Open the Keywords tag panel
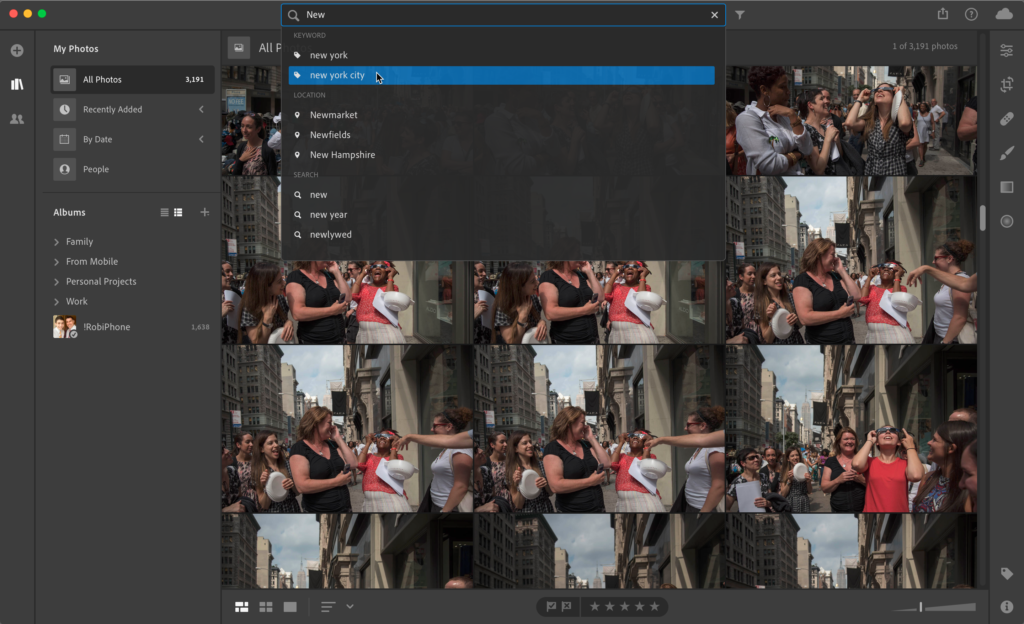 coord(1006,573)
